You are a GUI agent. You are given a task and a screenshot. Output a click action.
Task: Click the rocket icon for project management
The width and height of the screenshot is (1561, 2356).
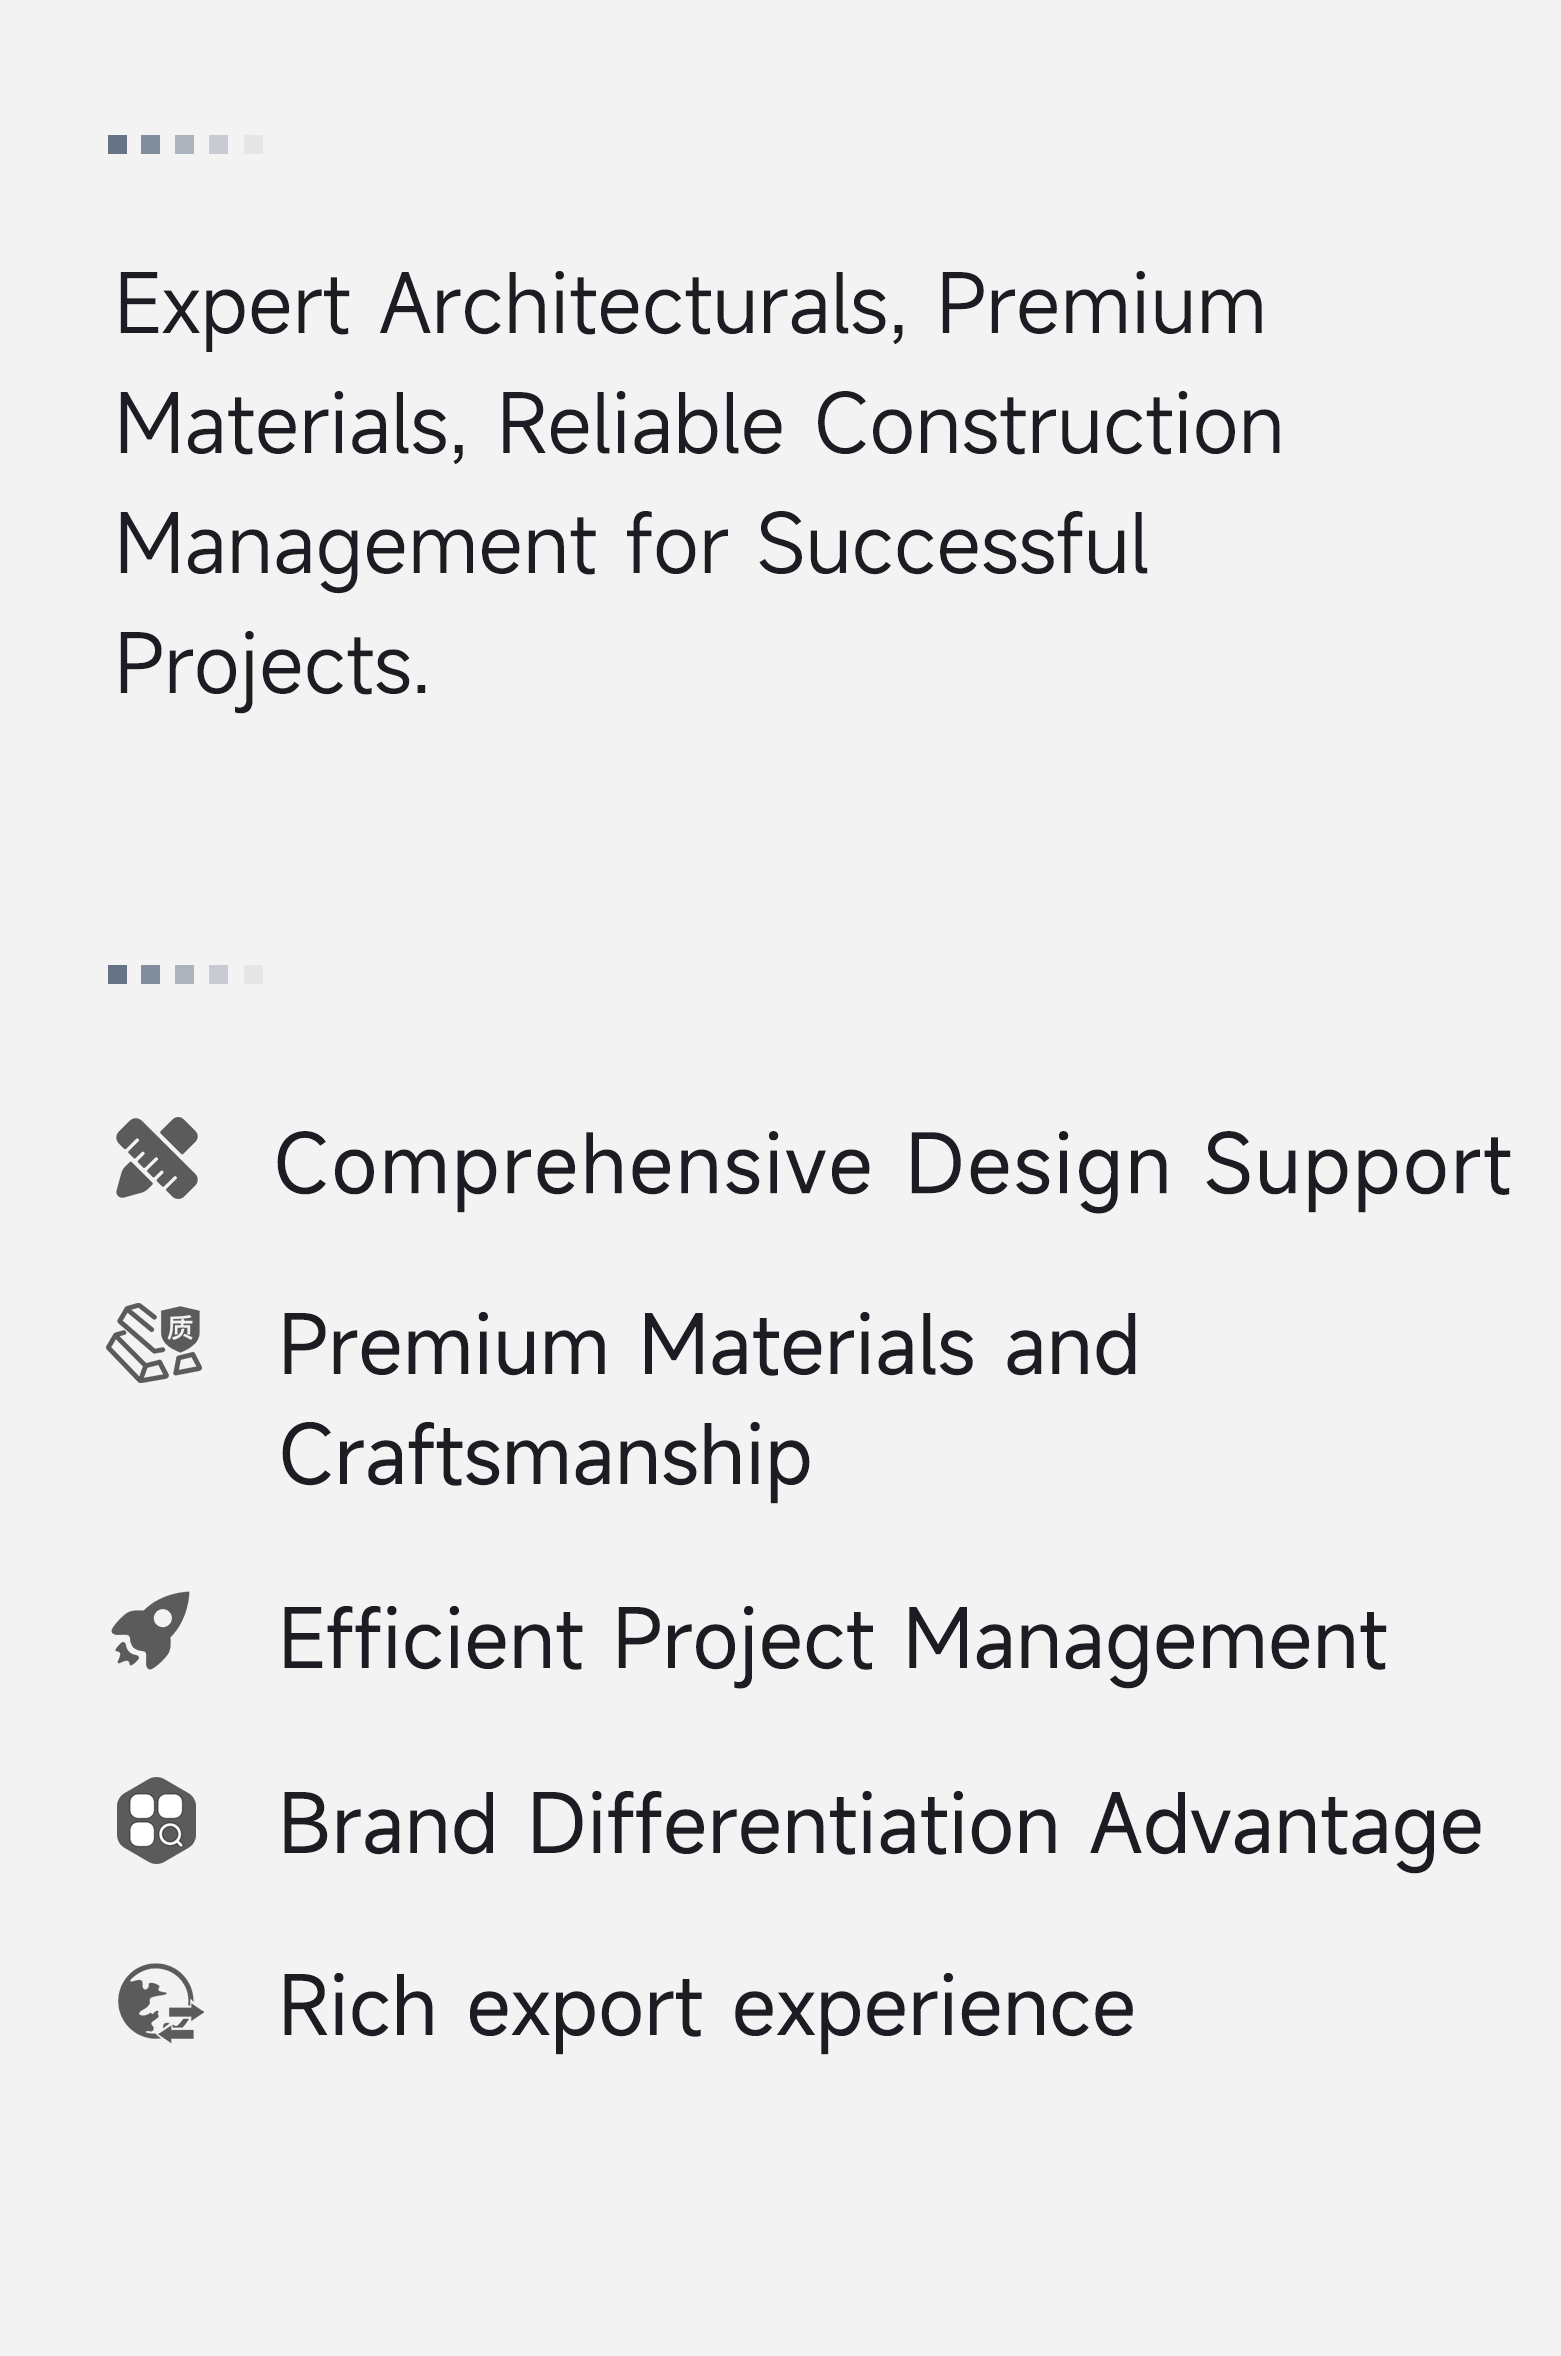(151, 1630)
